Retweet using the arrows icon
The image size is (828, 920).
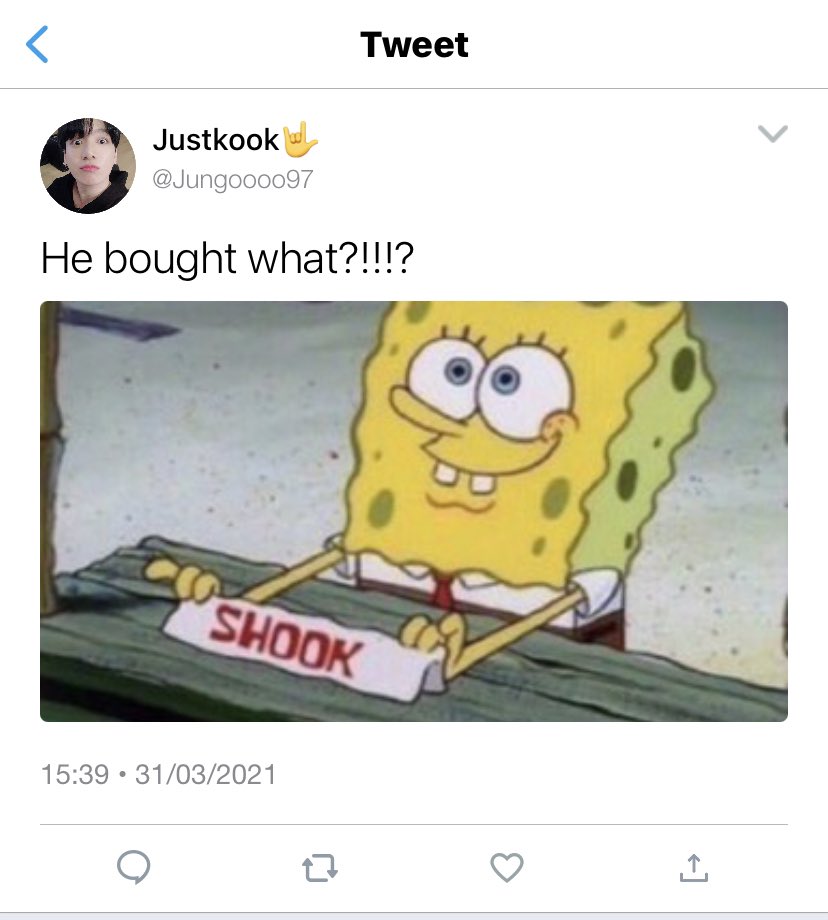320,868
